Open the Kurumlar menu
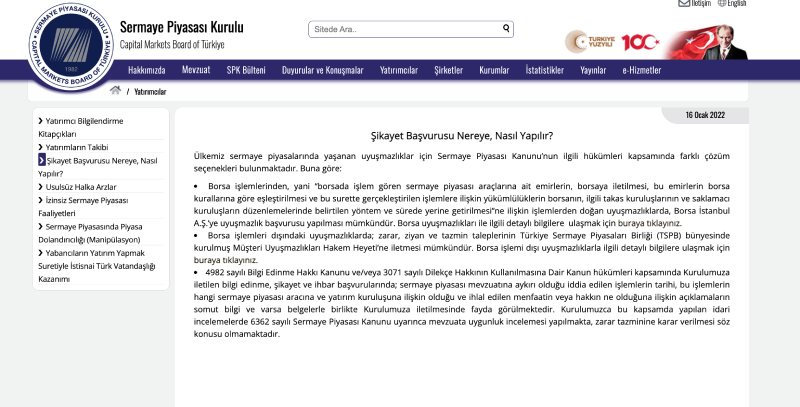This screenshot has height=407, width=800. 494,70
